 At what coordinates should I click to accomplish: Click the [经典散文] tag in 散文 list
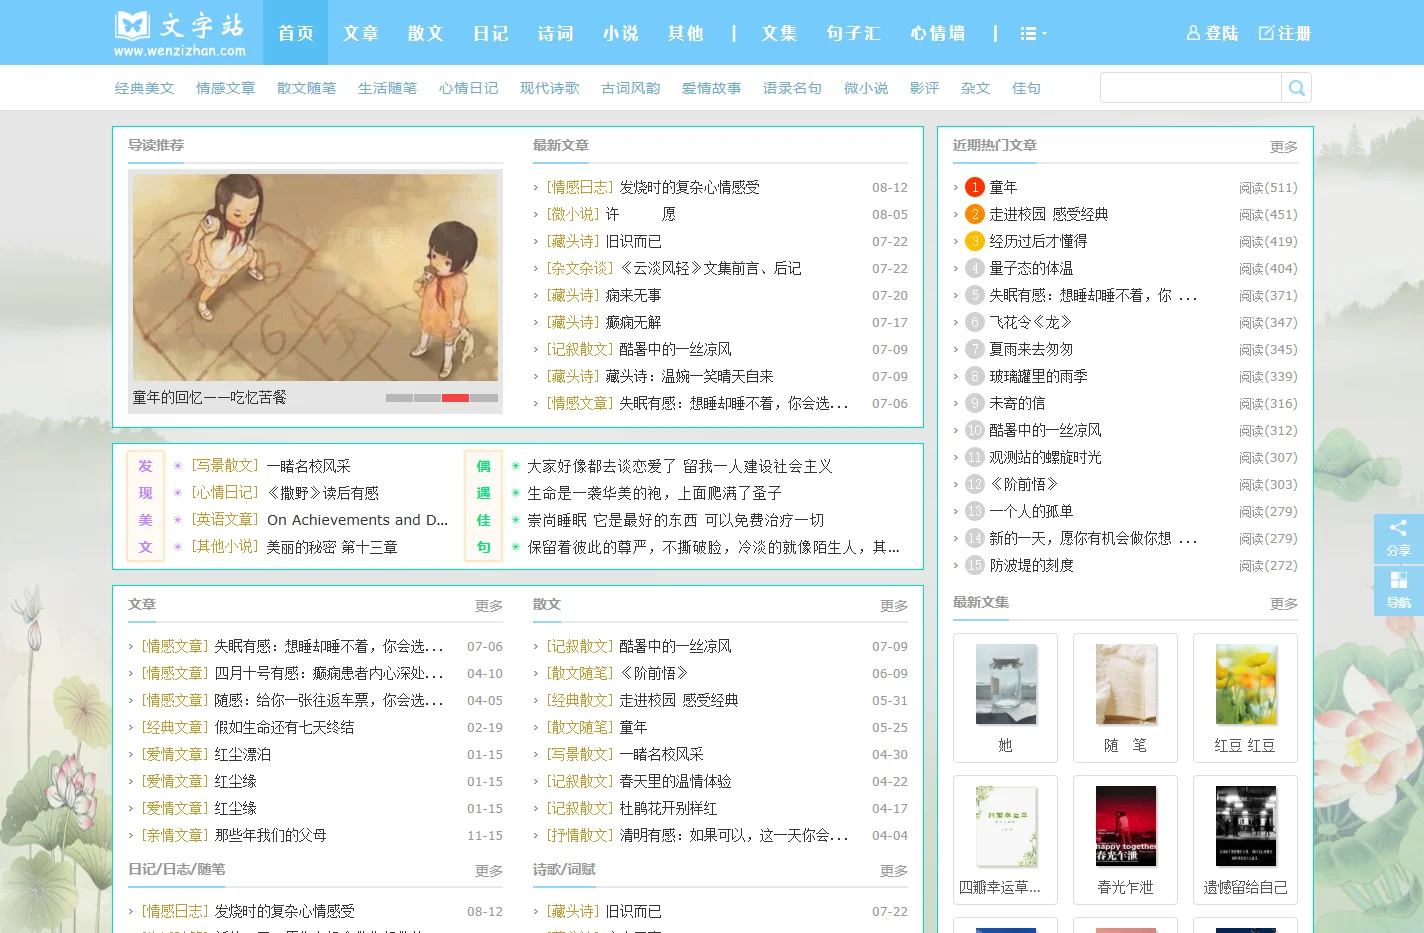pyautogui.click(x=580, y=700)
